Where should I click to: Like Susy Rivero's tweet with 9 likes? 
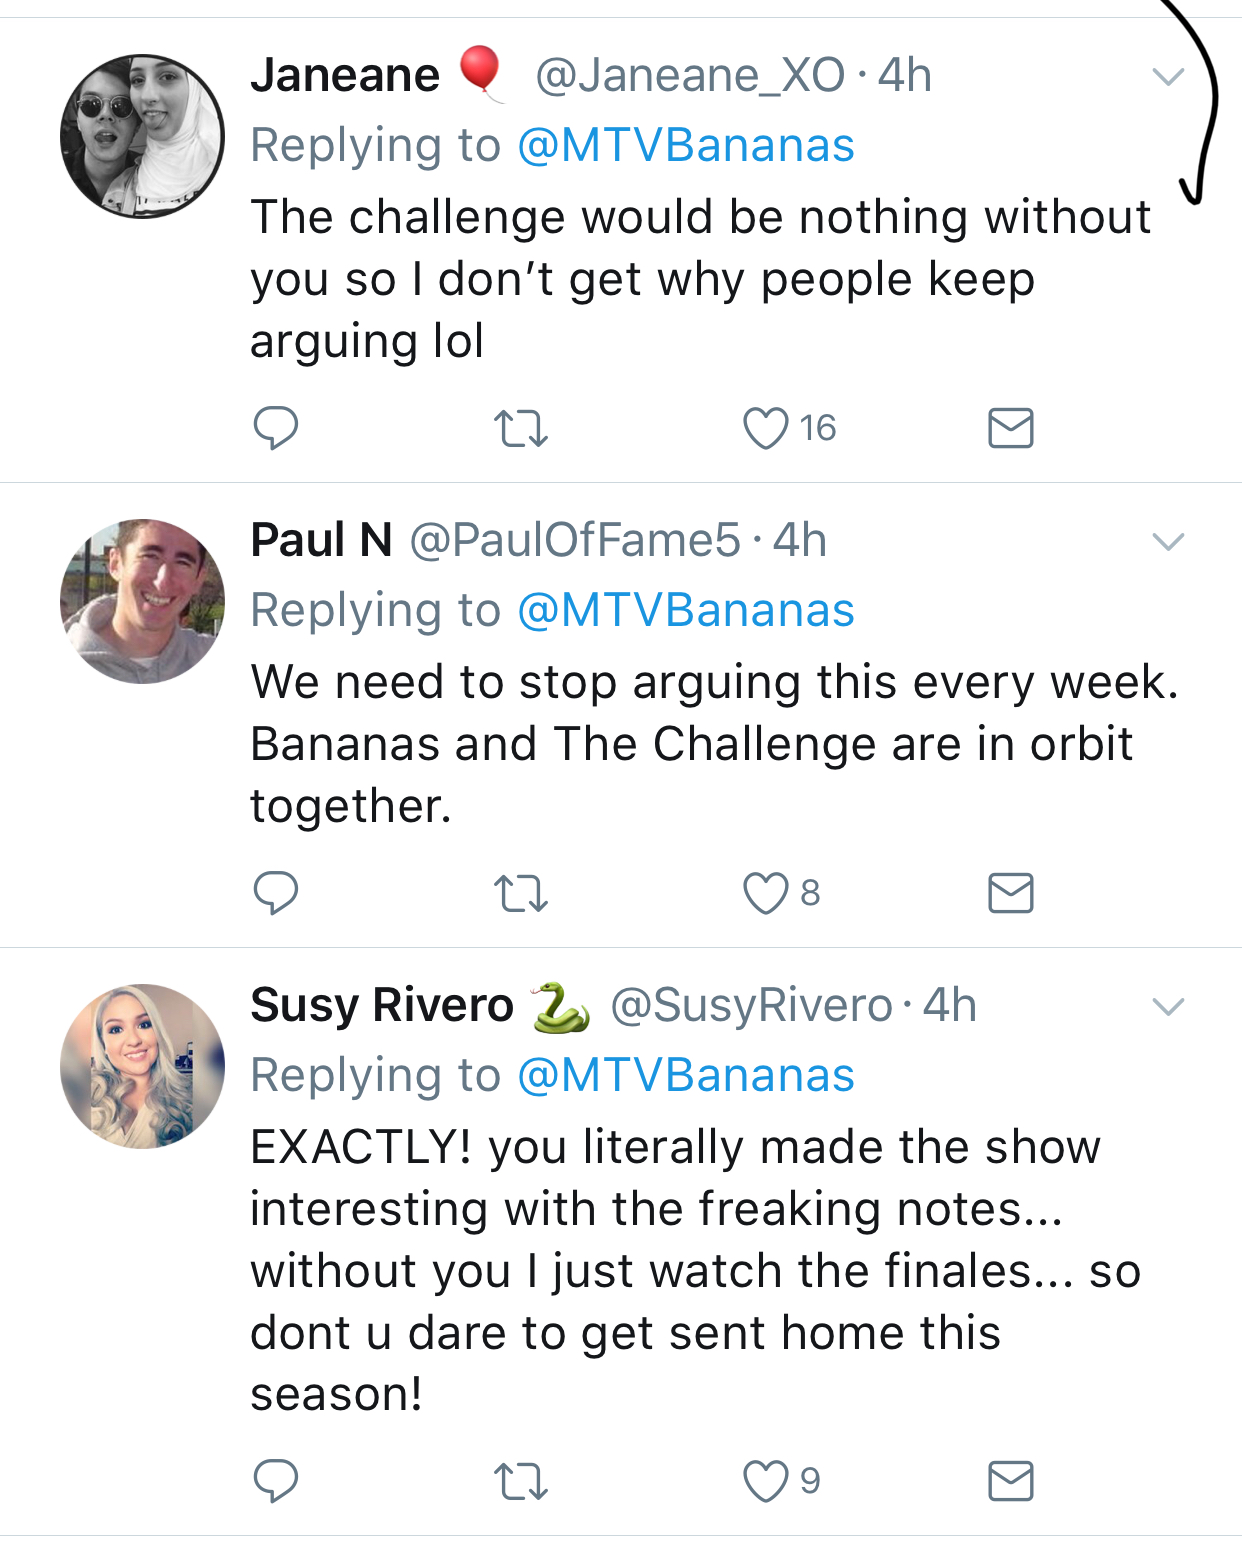(766, 1481)
